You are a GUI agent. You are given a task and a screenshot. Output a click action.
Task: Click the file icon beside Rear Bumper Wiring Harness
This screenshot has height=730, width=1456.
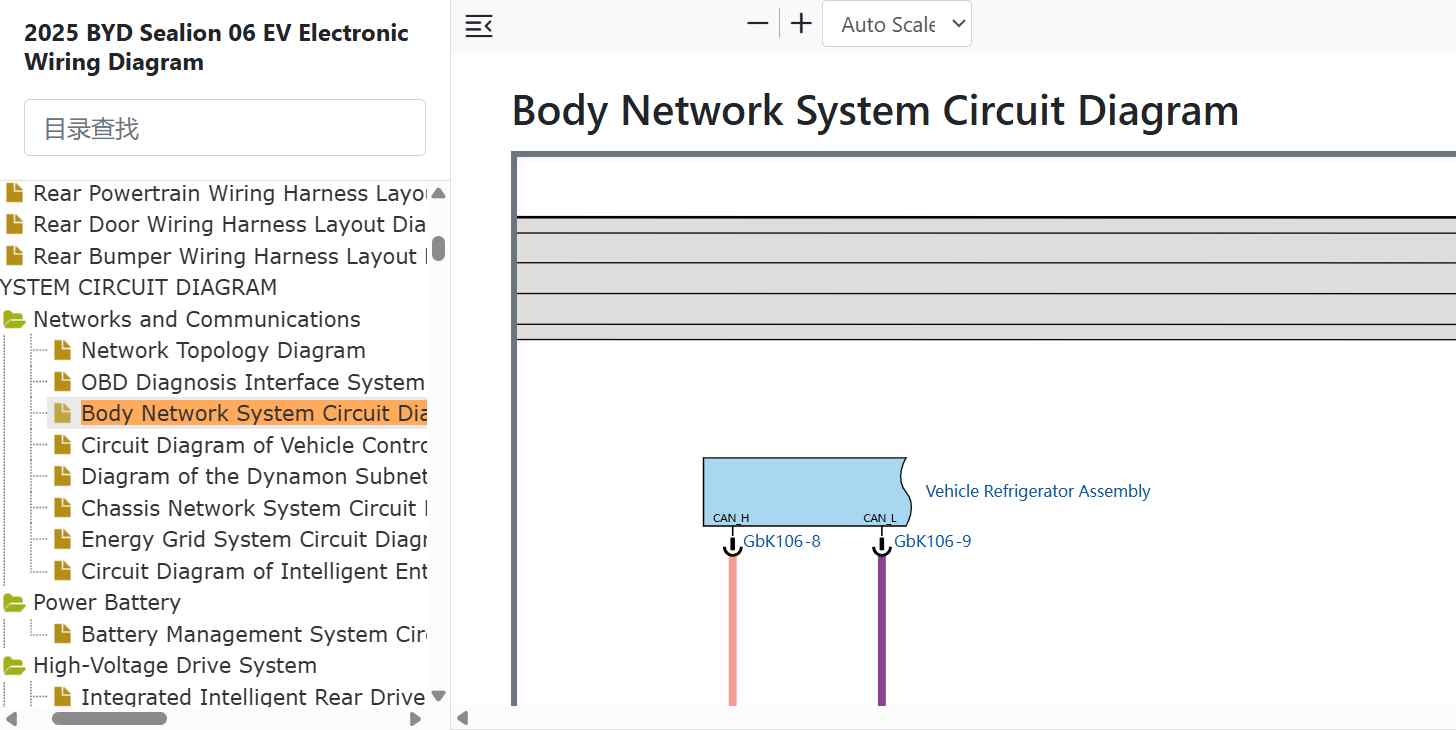(14, 256)
